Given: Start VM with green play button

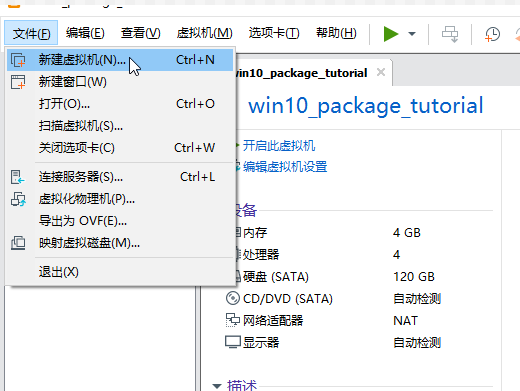Looking at the screenshot, I should [391, 34].
